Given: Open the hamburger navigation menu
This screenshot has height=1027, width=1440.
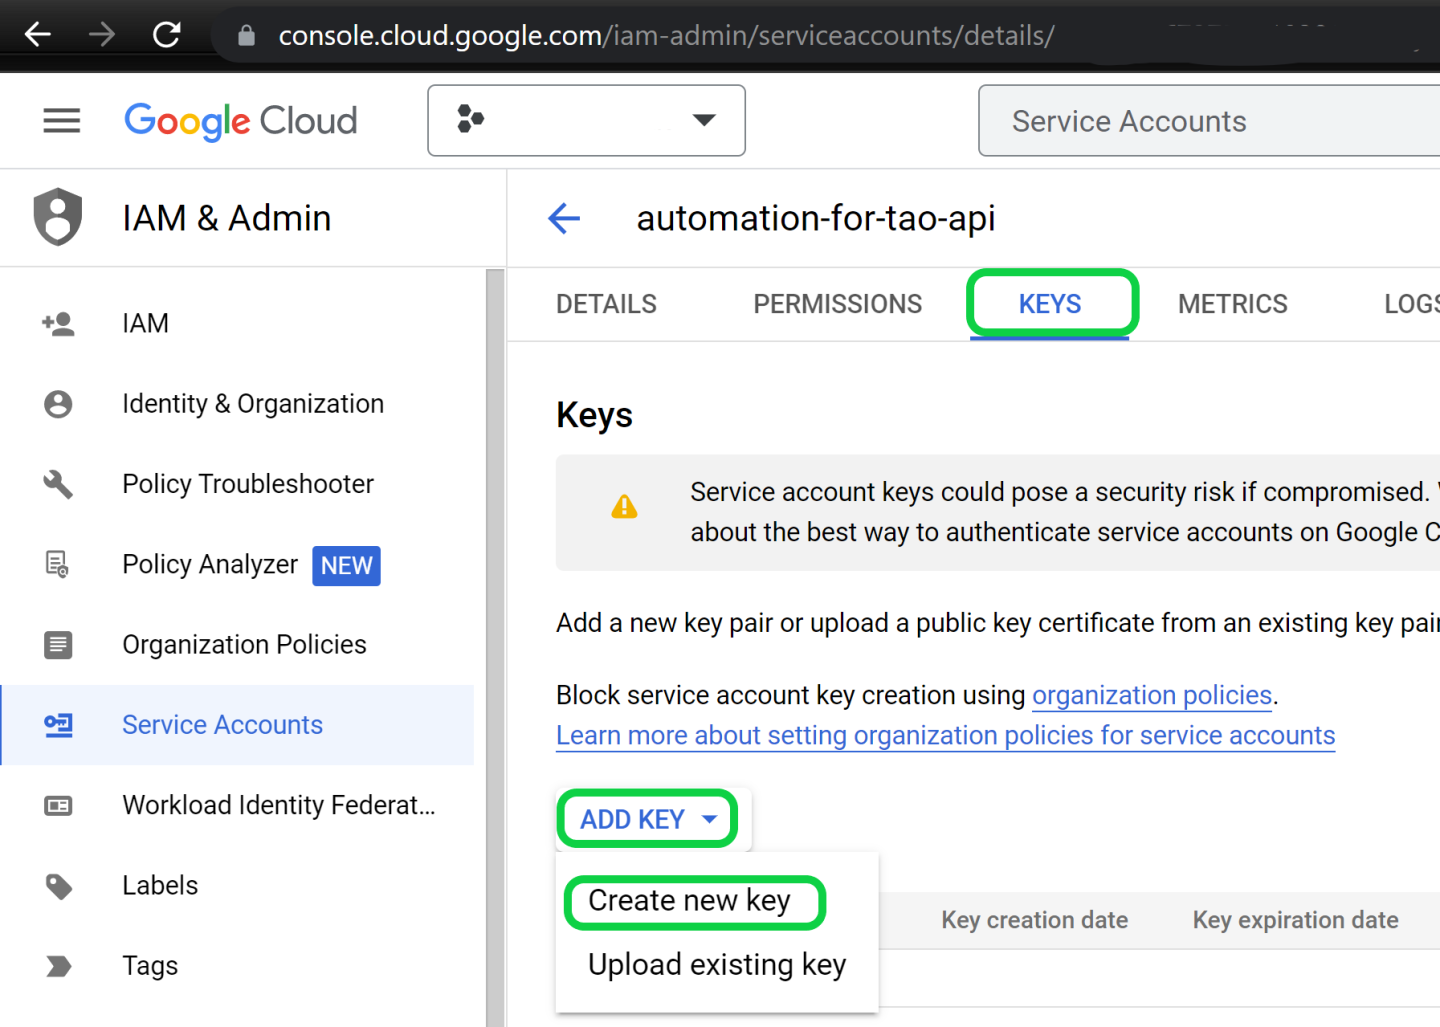Looking at the screenshot, I should coord(61,121).
